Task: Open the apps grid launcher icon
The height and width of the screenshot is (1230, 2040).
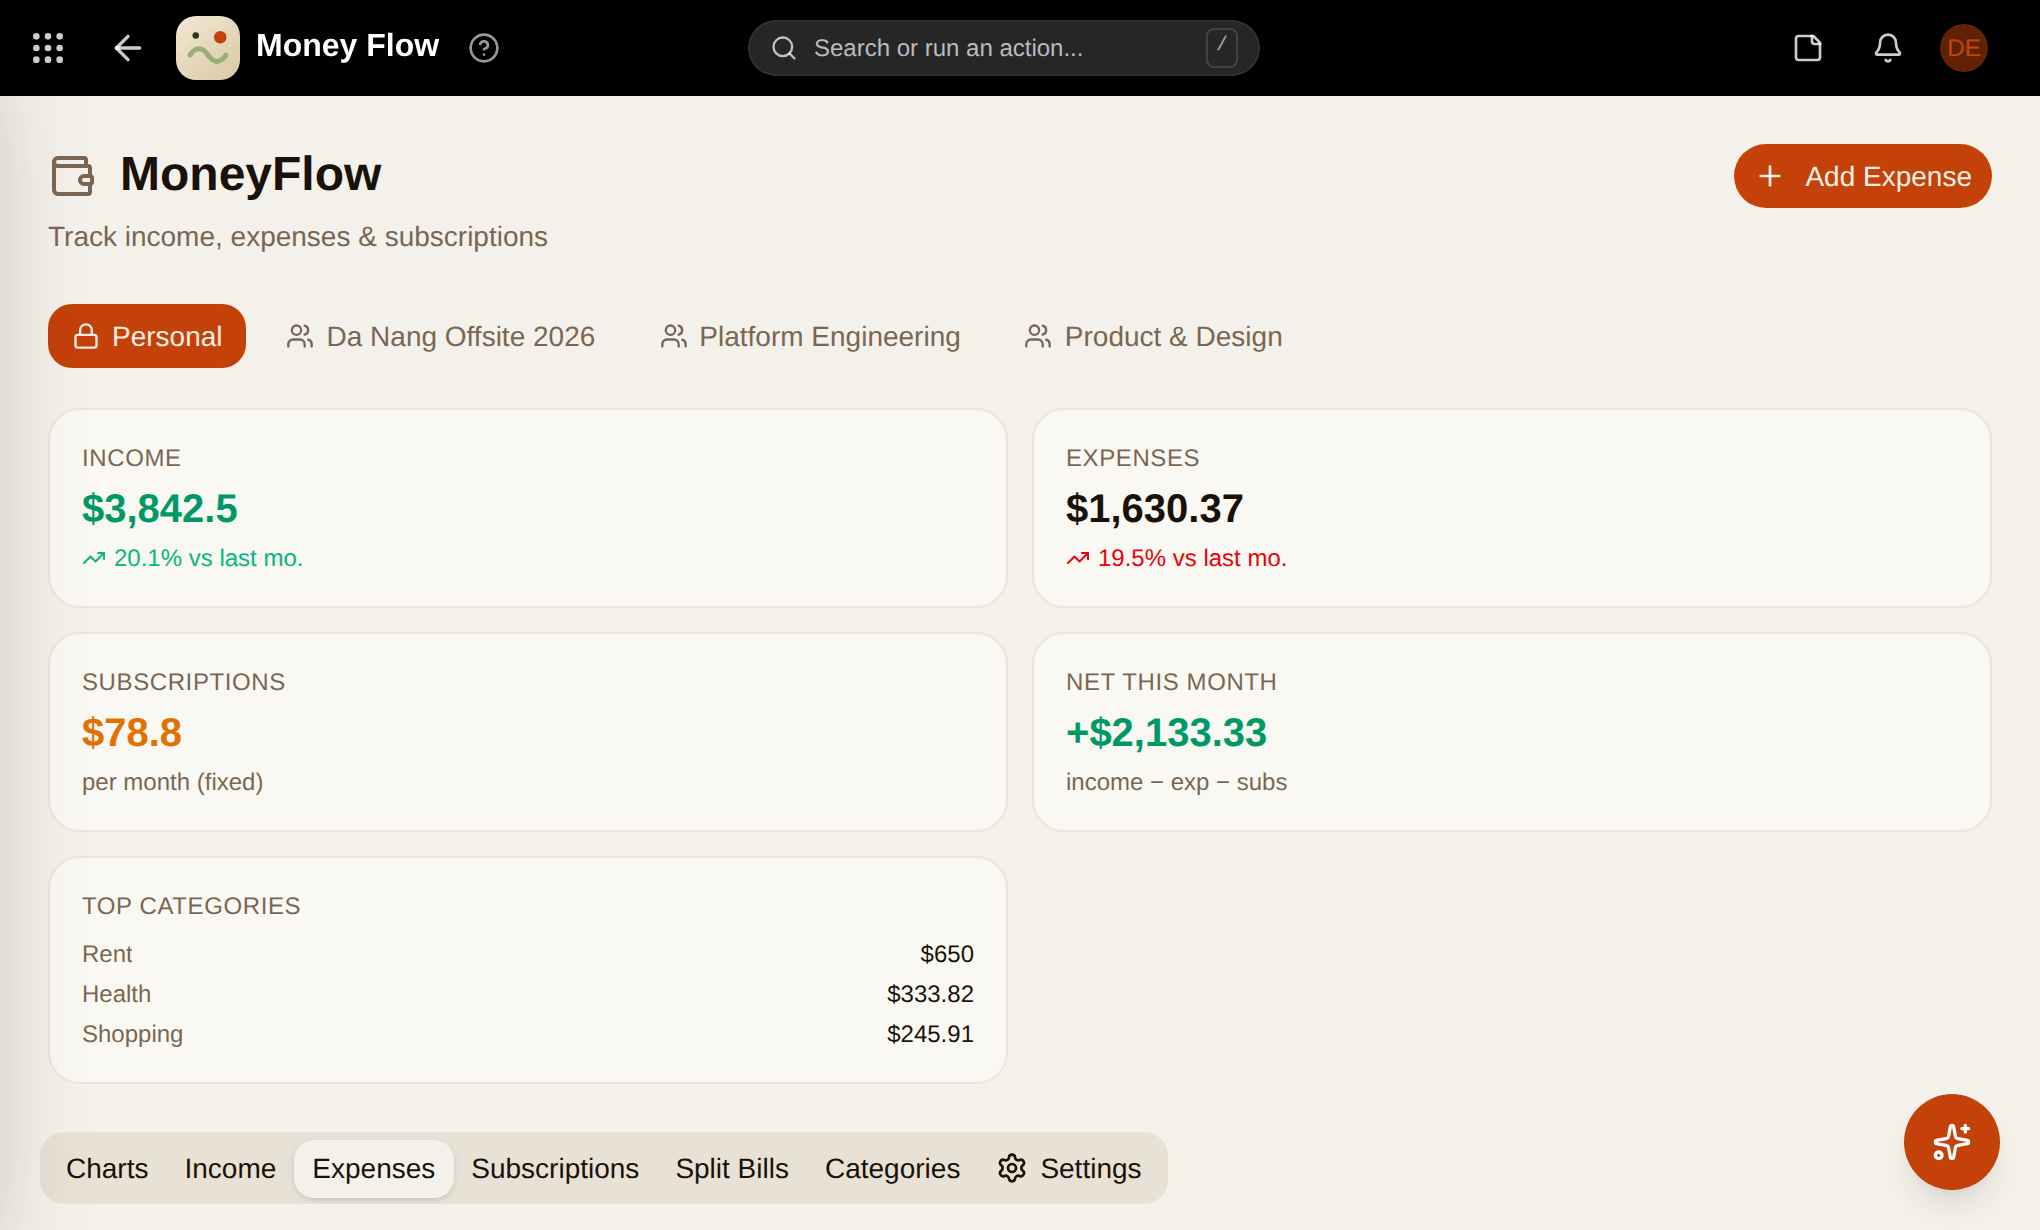Action: [x=48, y=48]
